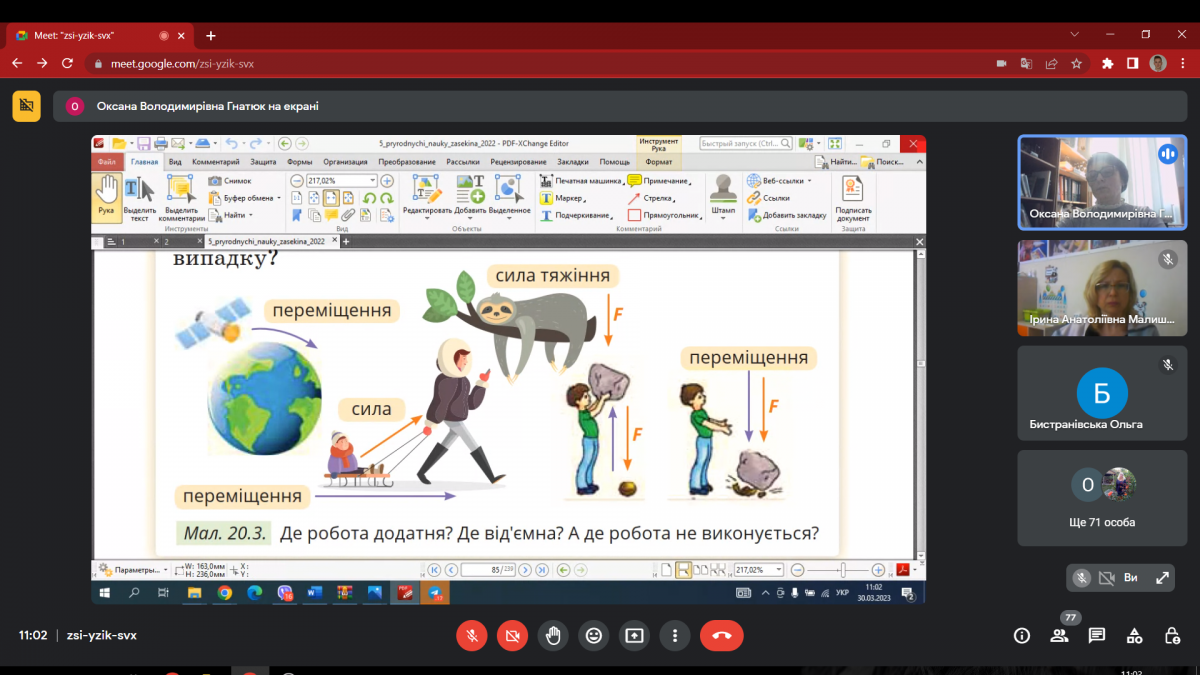This screenshot has width=1200, height=675.
Task: Toggle picture-in-picture icon in top-left corner
Action: pyautogui.click(x=27, y=106)
